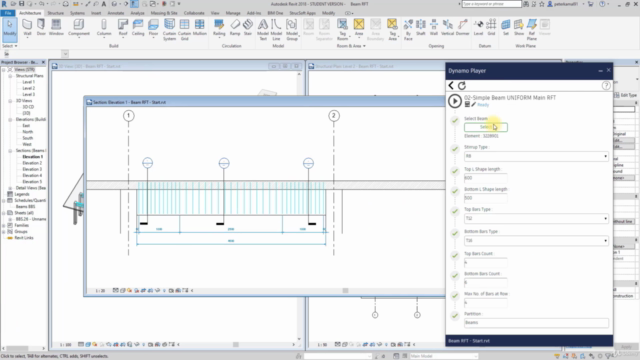Select the Door tool

pos(41,28)
